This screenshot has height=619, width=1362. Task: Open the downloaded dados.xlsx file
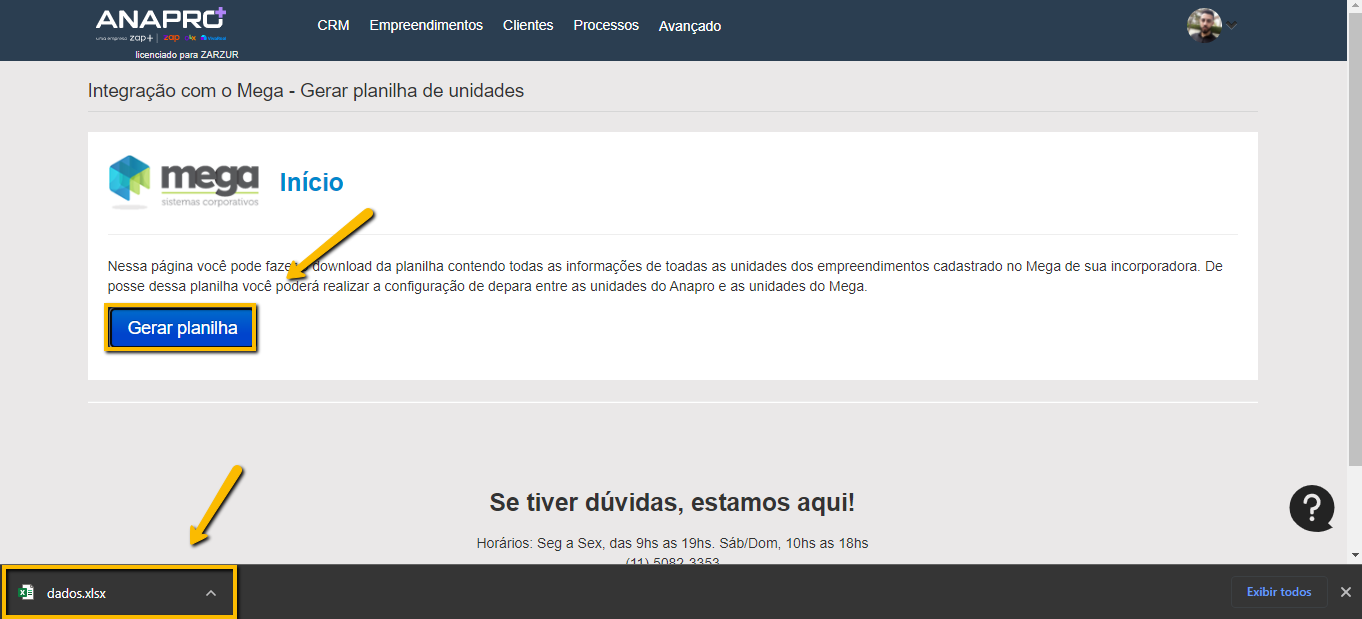click(76, 593)
